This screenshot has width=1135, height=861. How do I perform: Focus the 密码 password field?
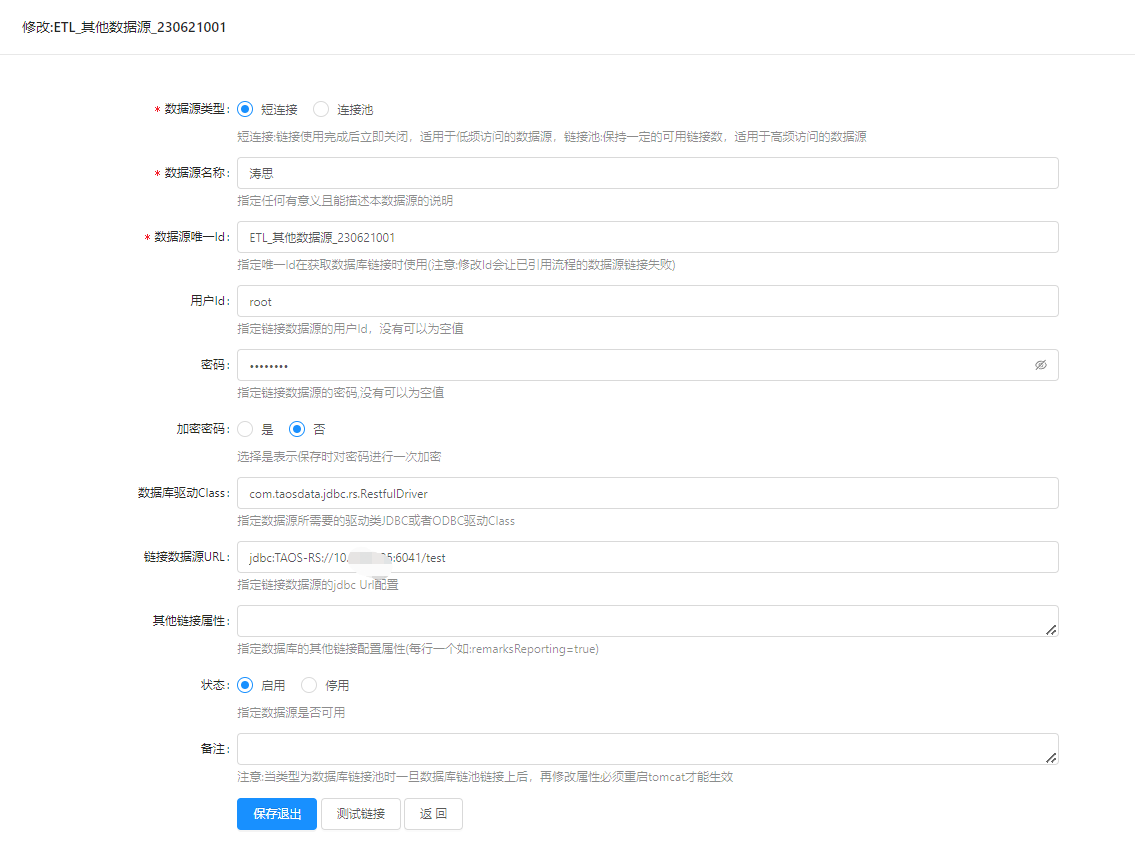(x=630, y=365)
